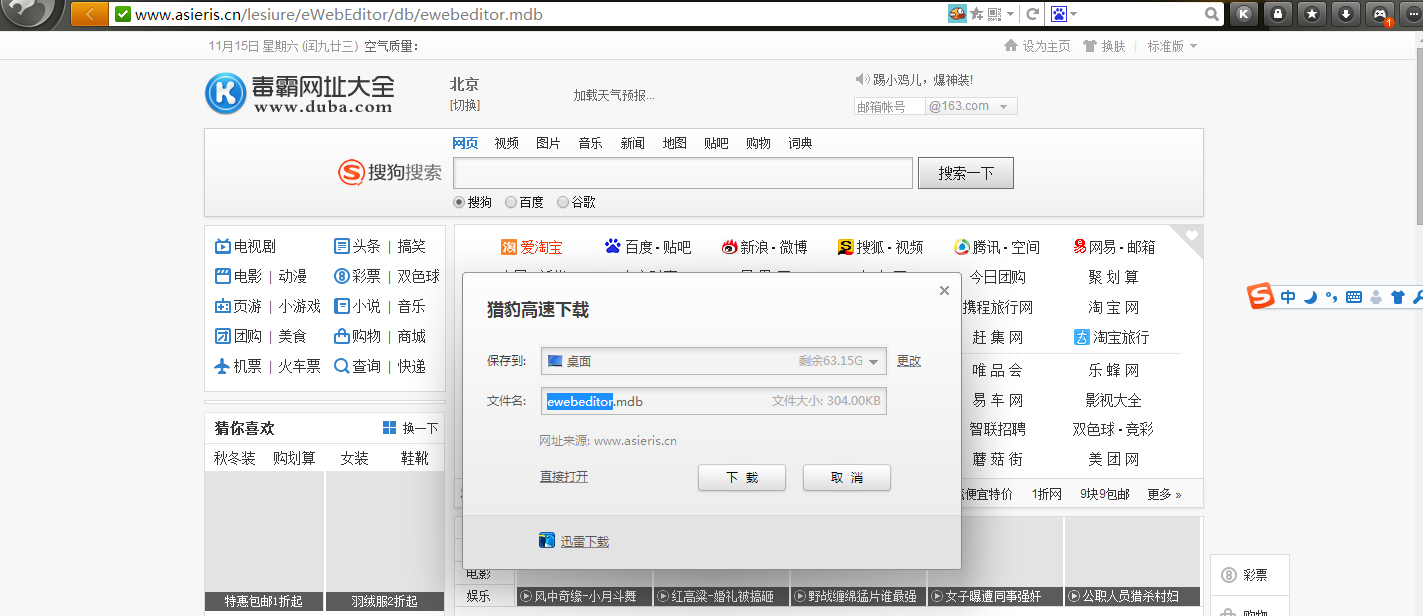
Task: Click the speaker icon beside 踢小鸡儿
Action: (x=862, y=79)
